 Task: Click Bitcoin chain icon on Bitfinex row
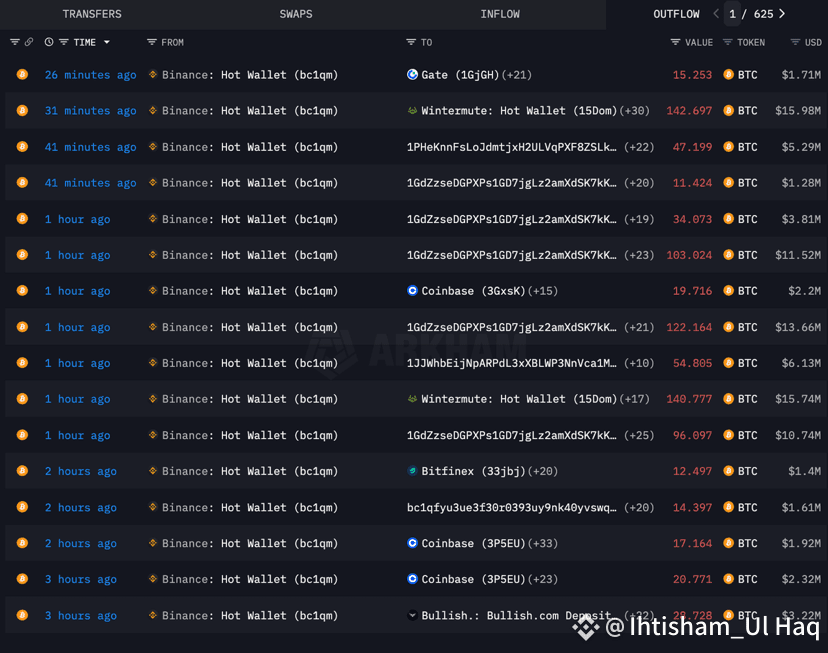[x=22, y=470]
